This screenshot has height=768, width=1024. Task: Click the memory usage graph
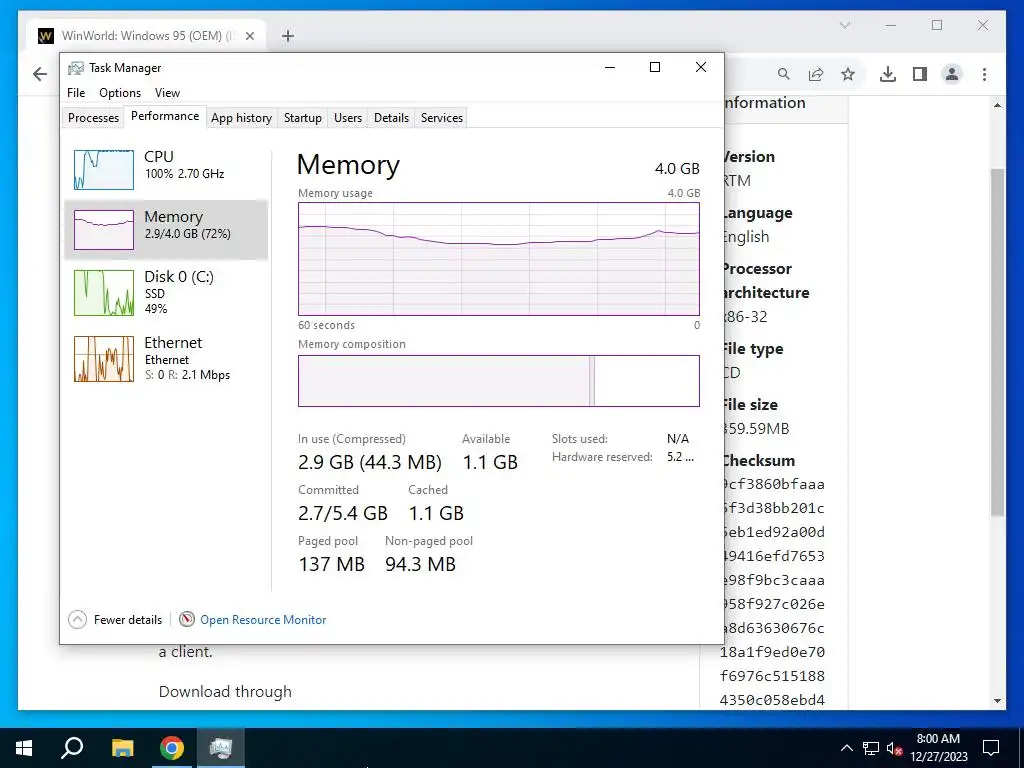coord(499,259)
